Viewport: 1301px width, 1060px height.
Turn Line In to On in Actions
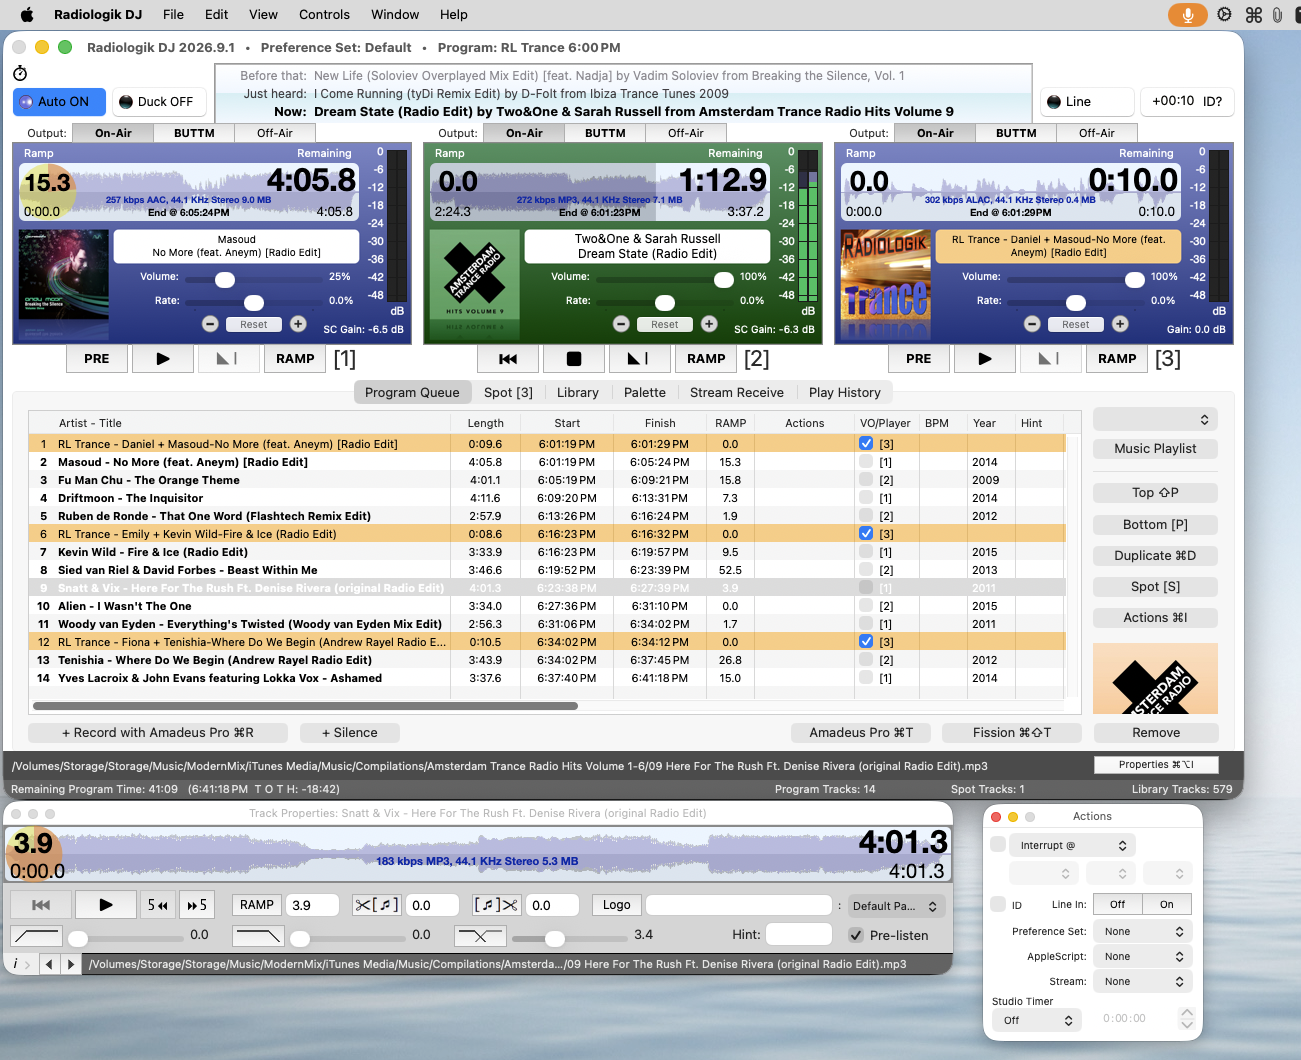(x=1167, y=905)
